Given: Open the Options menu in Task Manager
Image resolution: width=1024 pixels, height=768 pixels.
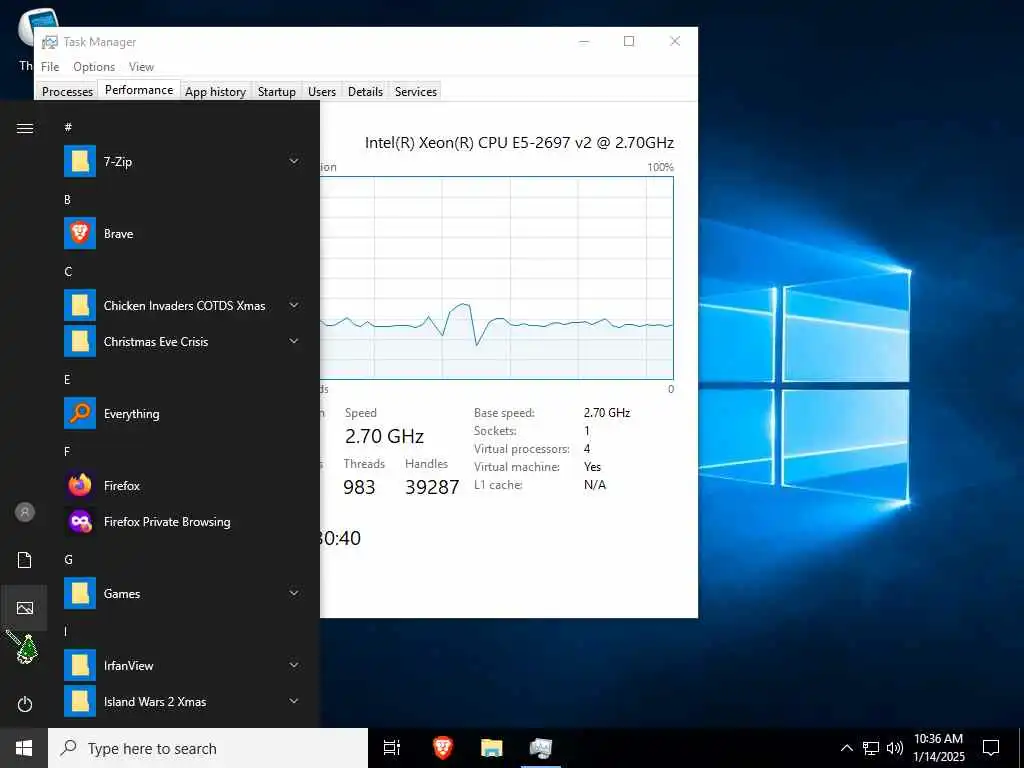Looking at the screenshot, I should click(94, 67).
